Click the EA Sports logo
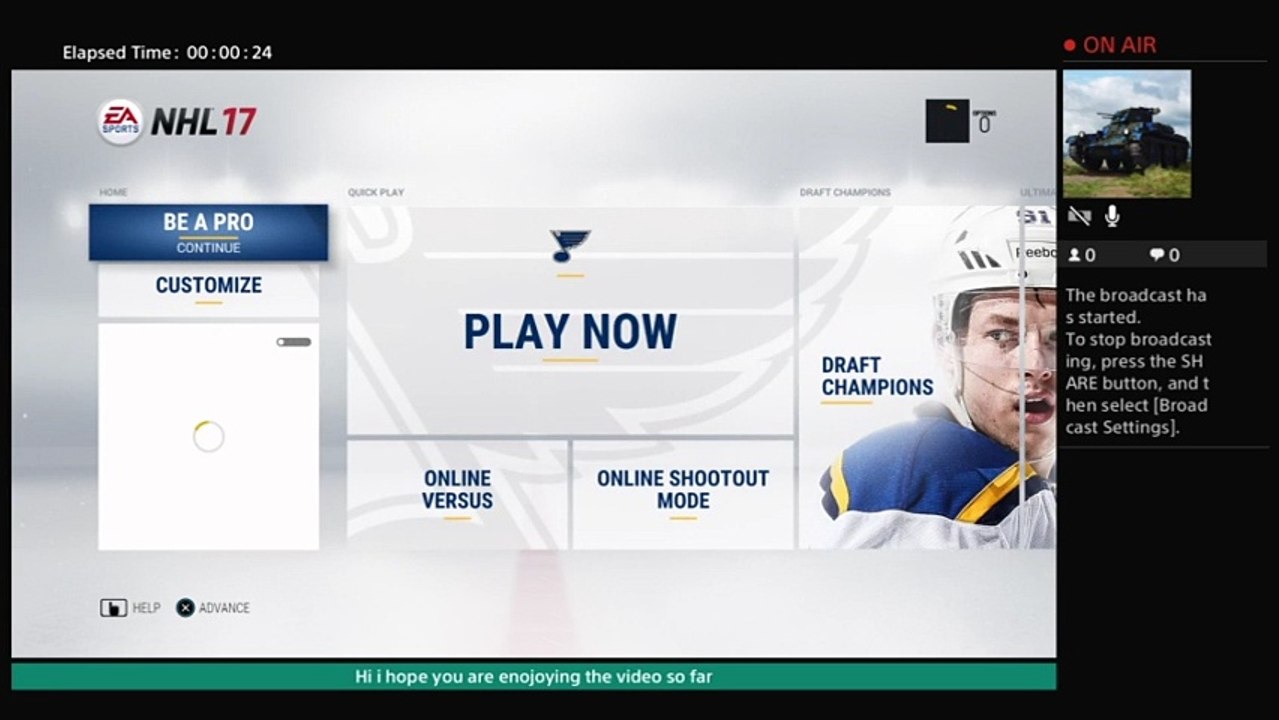This screenshot has width=1279, height=720. (x=120, y=122)
